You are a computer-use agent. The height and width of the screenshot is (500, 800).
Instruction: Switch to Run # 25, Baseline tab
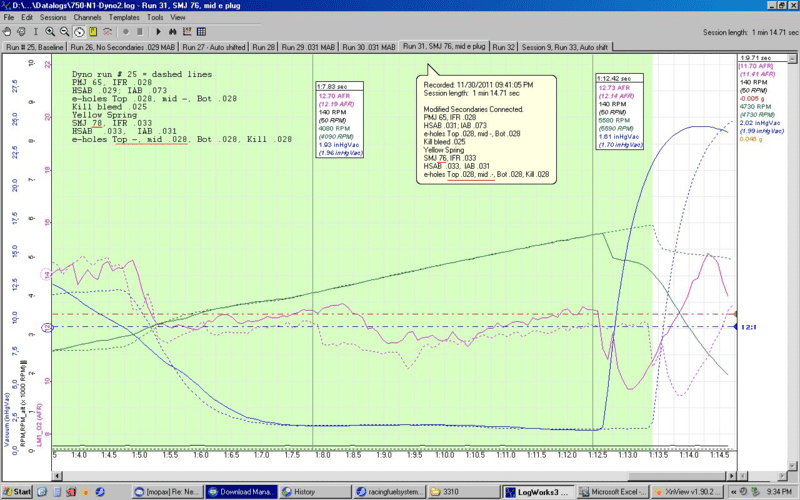coord(36,46)
